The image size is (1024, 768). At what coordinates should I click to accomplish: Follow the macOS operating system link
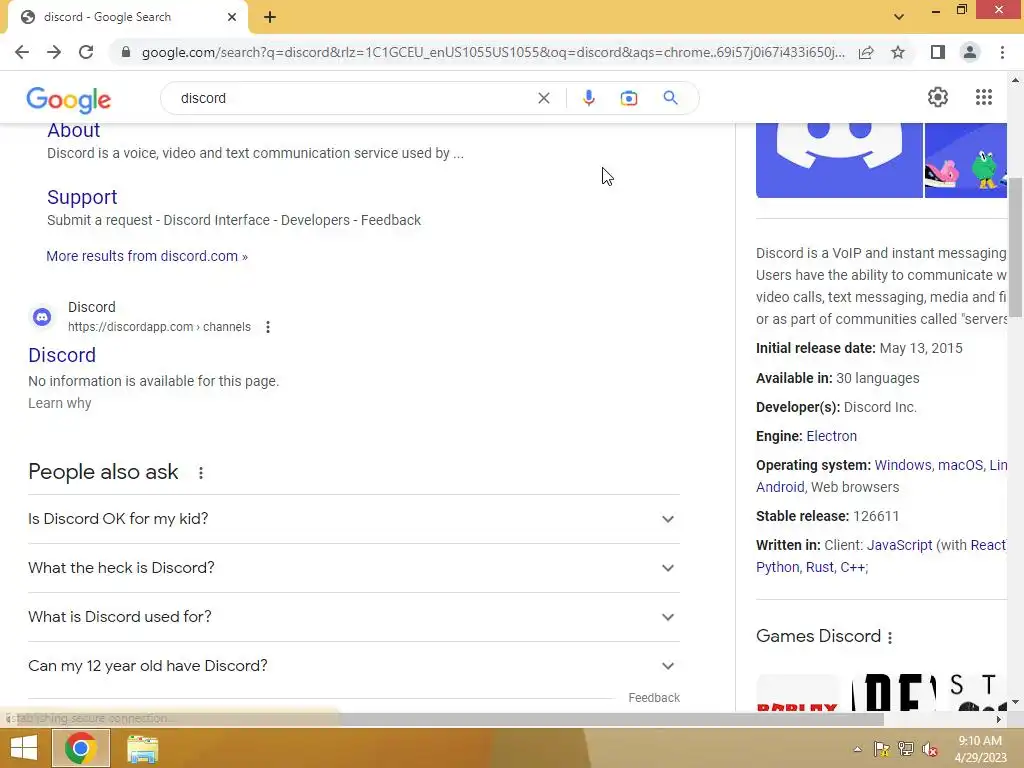pos(960,465)
